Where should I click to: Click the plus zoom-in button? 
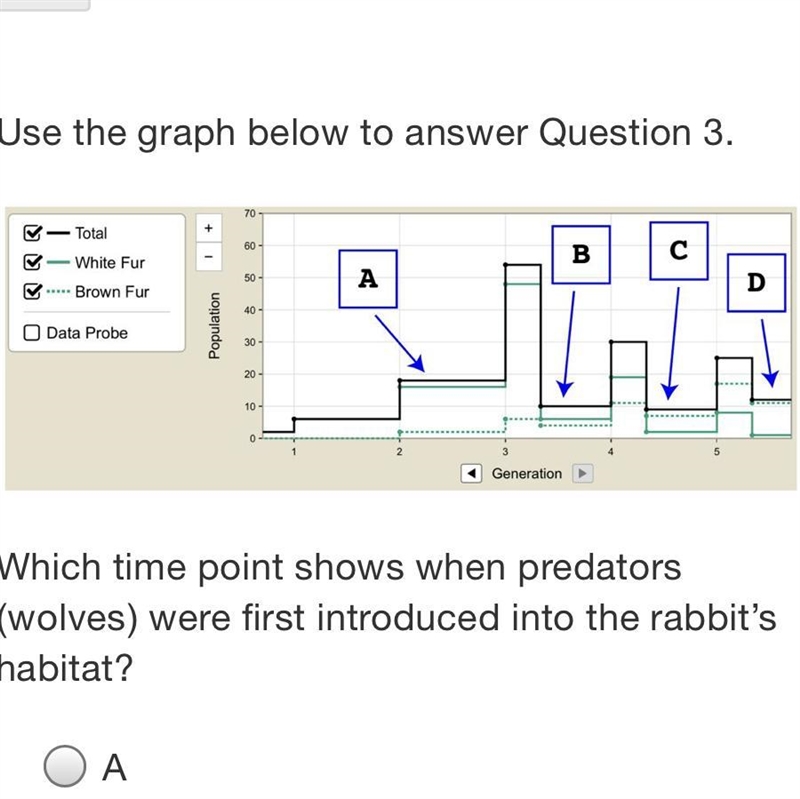pyautogui.click(x=209, y=228)
